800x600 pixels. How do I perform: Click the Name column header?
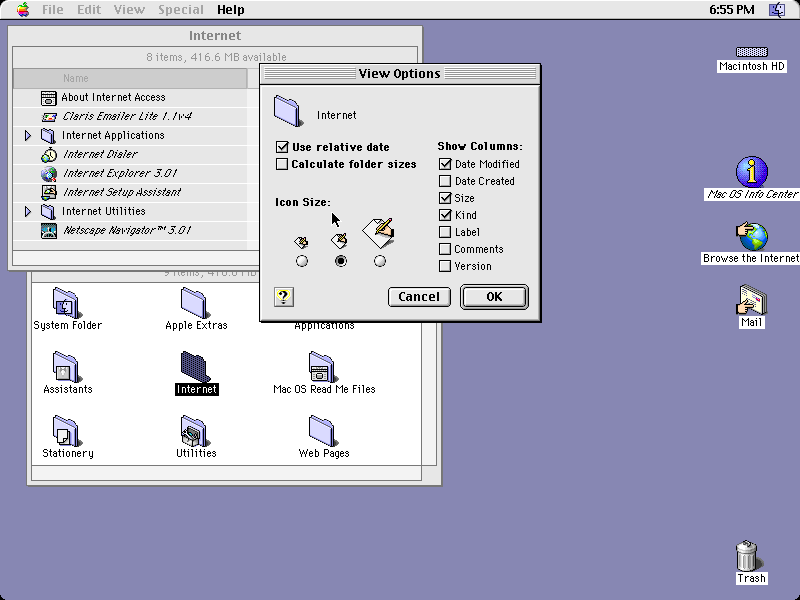point(130,78)
